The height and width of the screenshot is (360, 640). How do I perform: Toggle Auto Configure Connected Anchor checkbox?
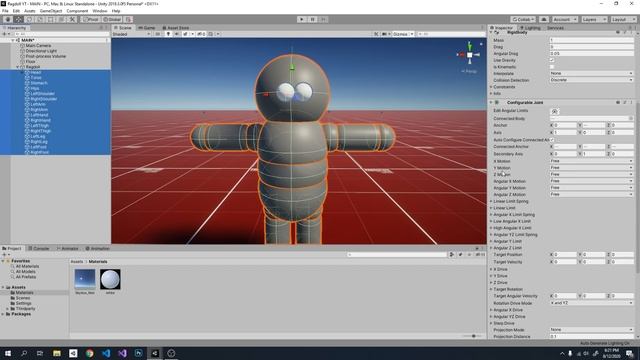click(x=552, y=140)
